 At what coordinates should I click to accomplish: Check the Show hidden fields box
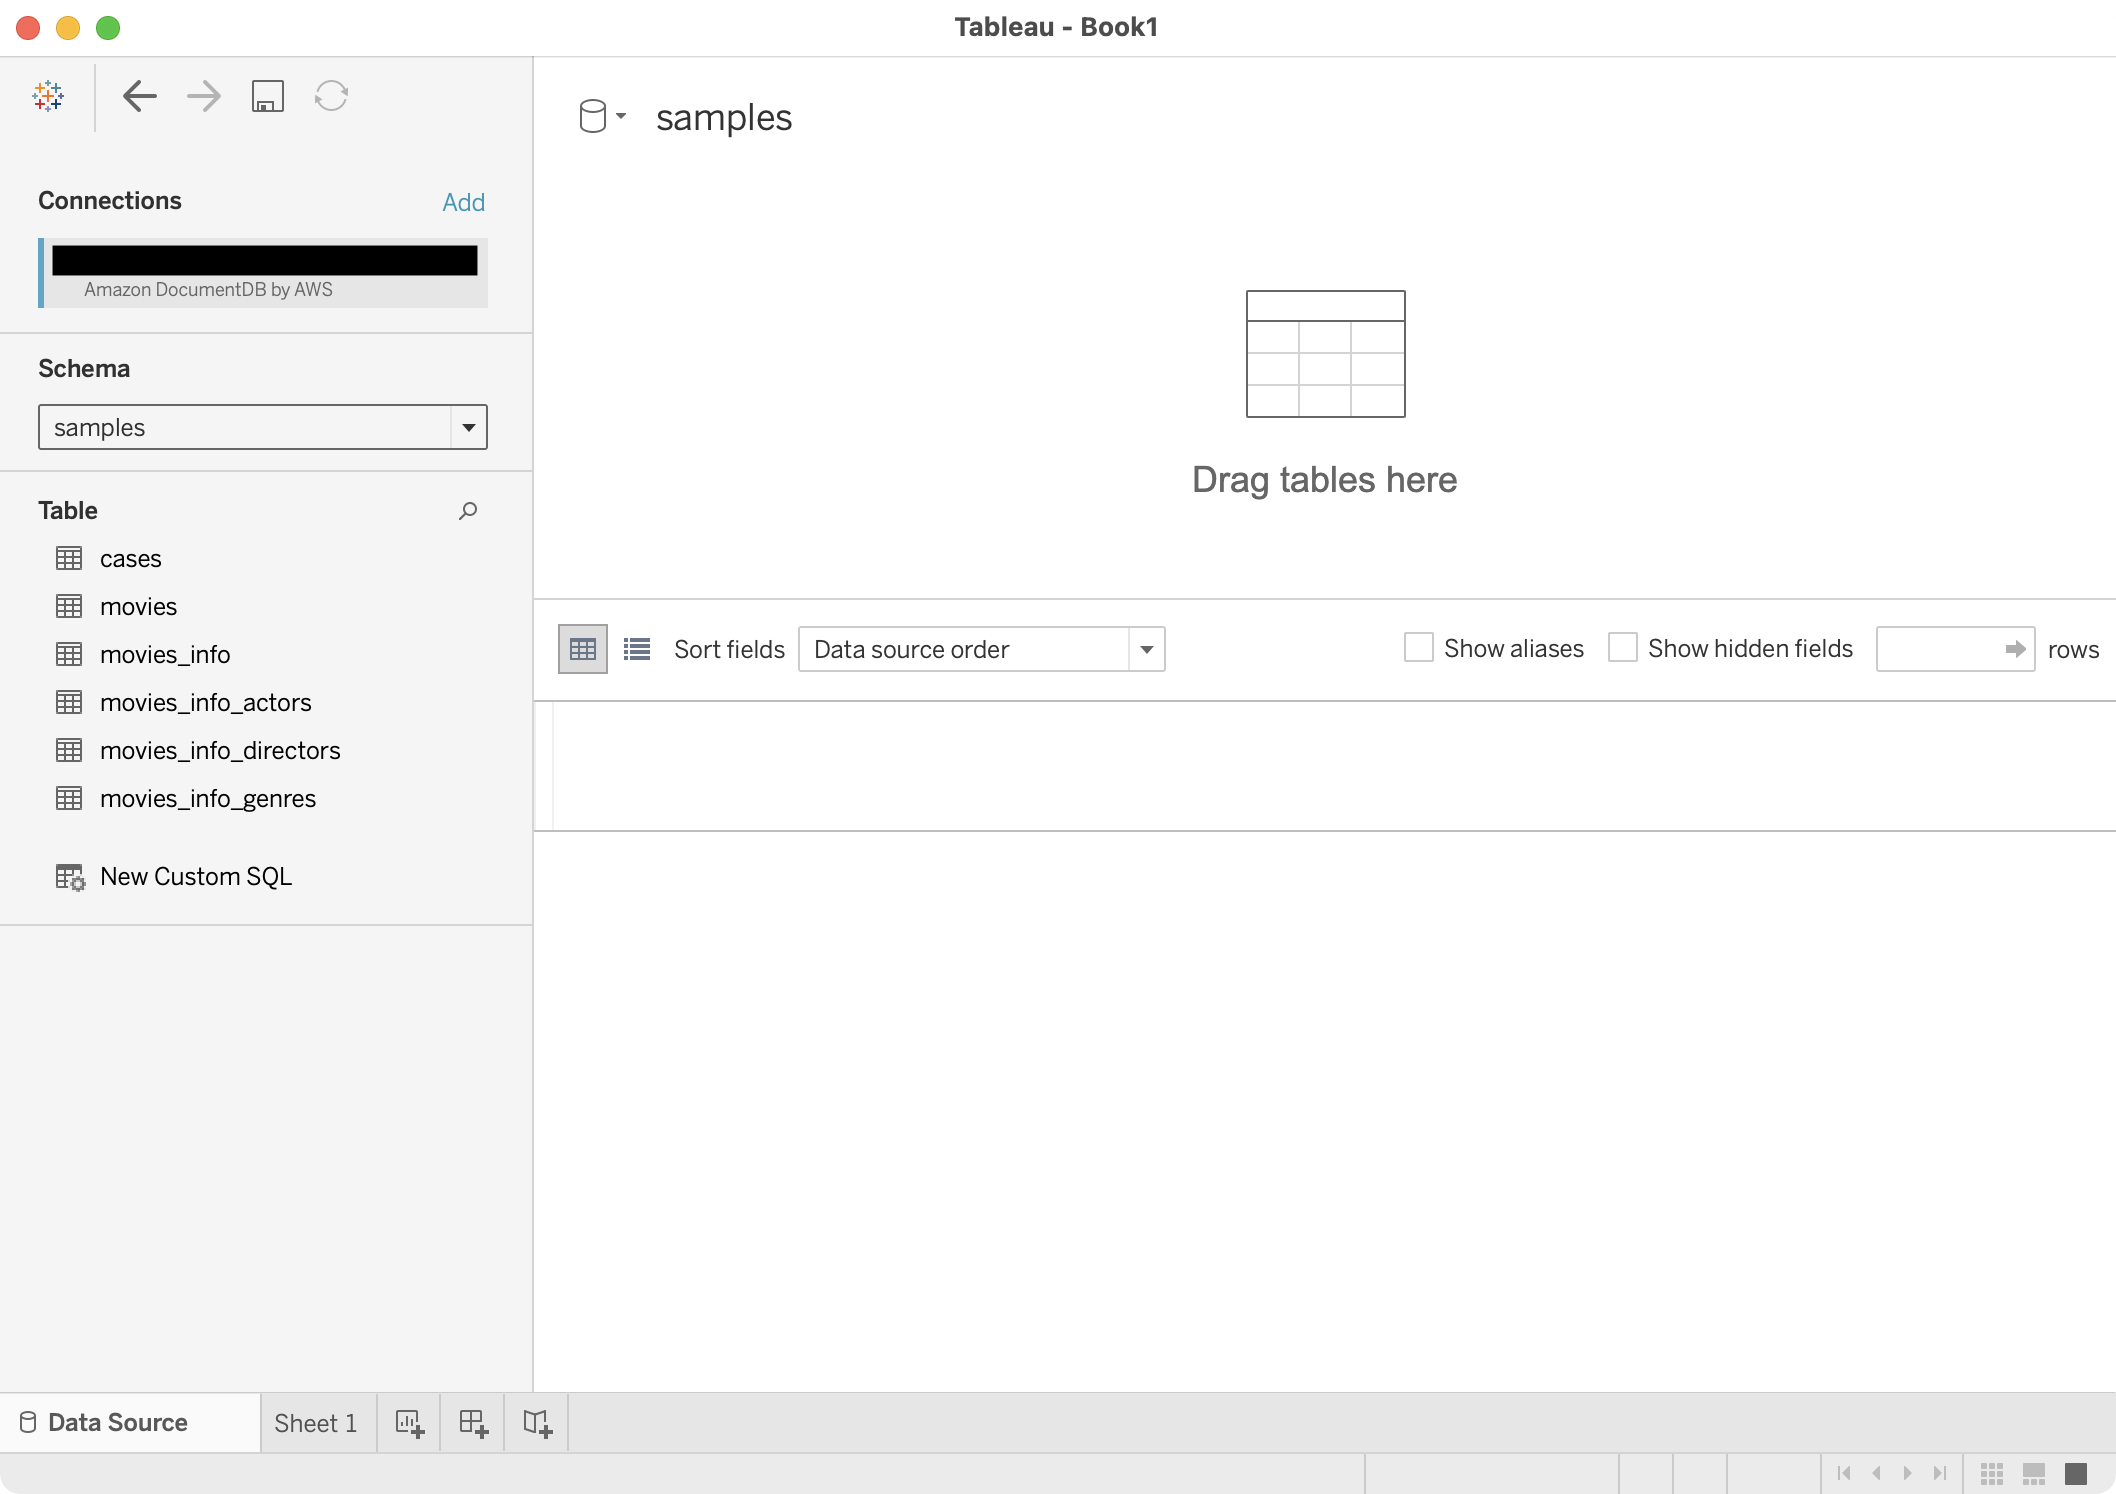[1622, 648]
